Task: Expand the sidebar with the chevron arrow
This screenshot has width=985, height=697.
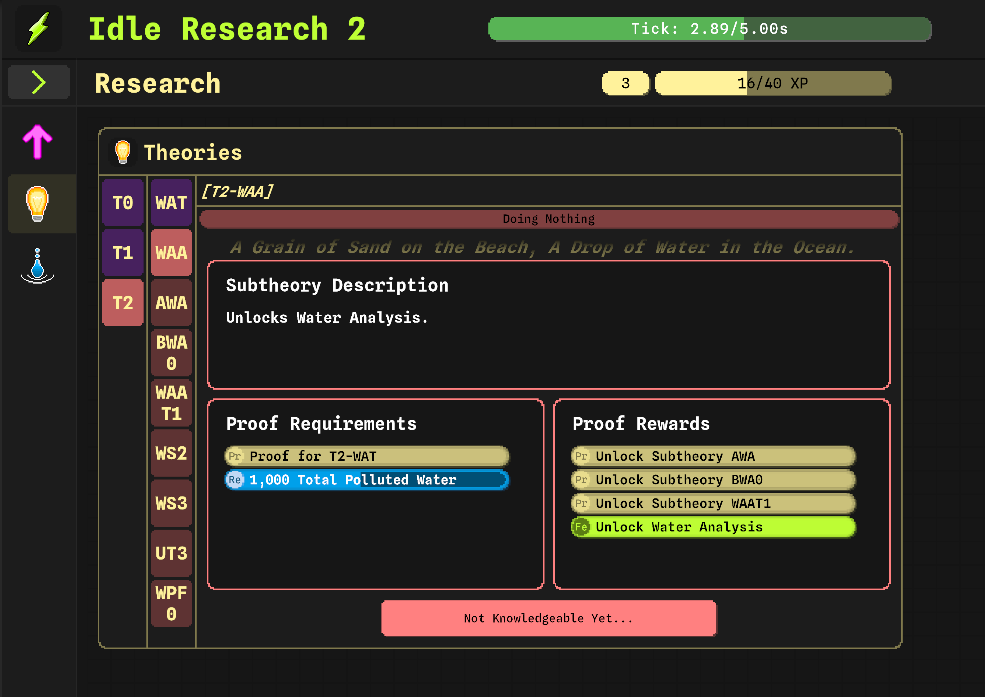Action: click(39, 82)
